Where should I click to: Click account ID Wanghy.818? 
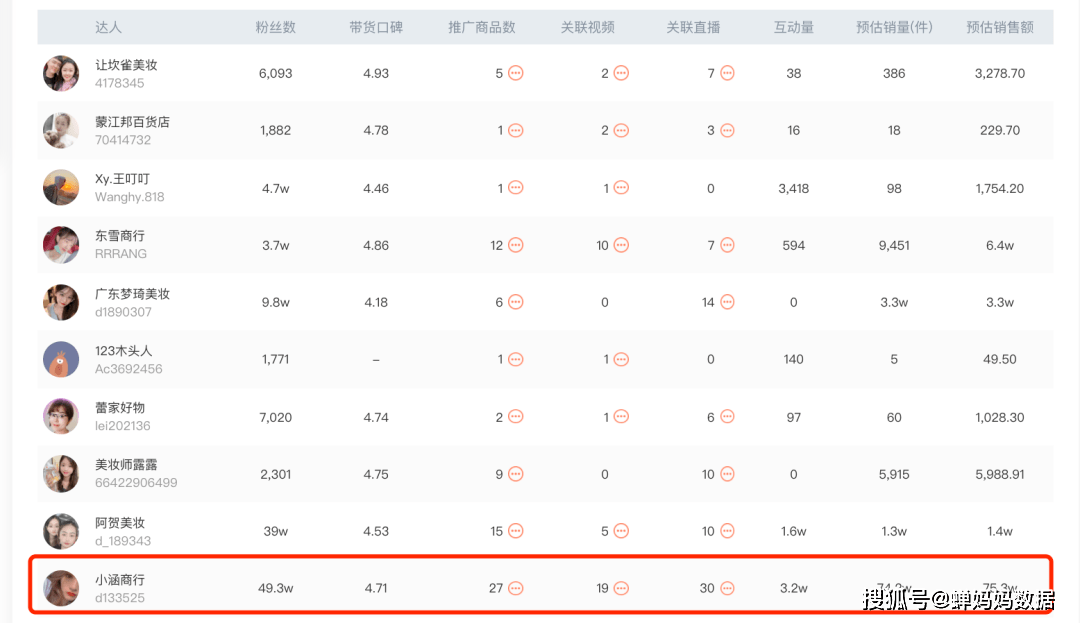pyautogui.click(x=129, y=197)
